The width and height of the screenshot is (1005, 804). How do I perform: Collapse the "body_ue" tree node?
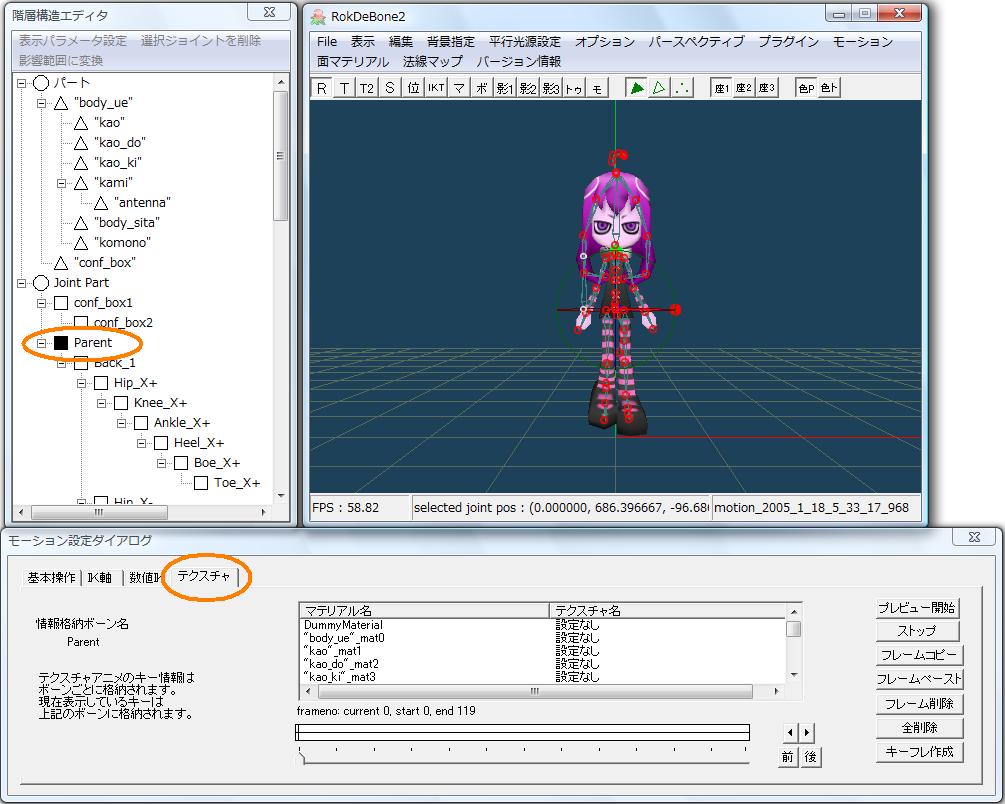tap(42, 103)
